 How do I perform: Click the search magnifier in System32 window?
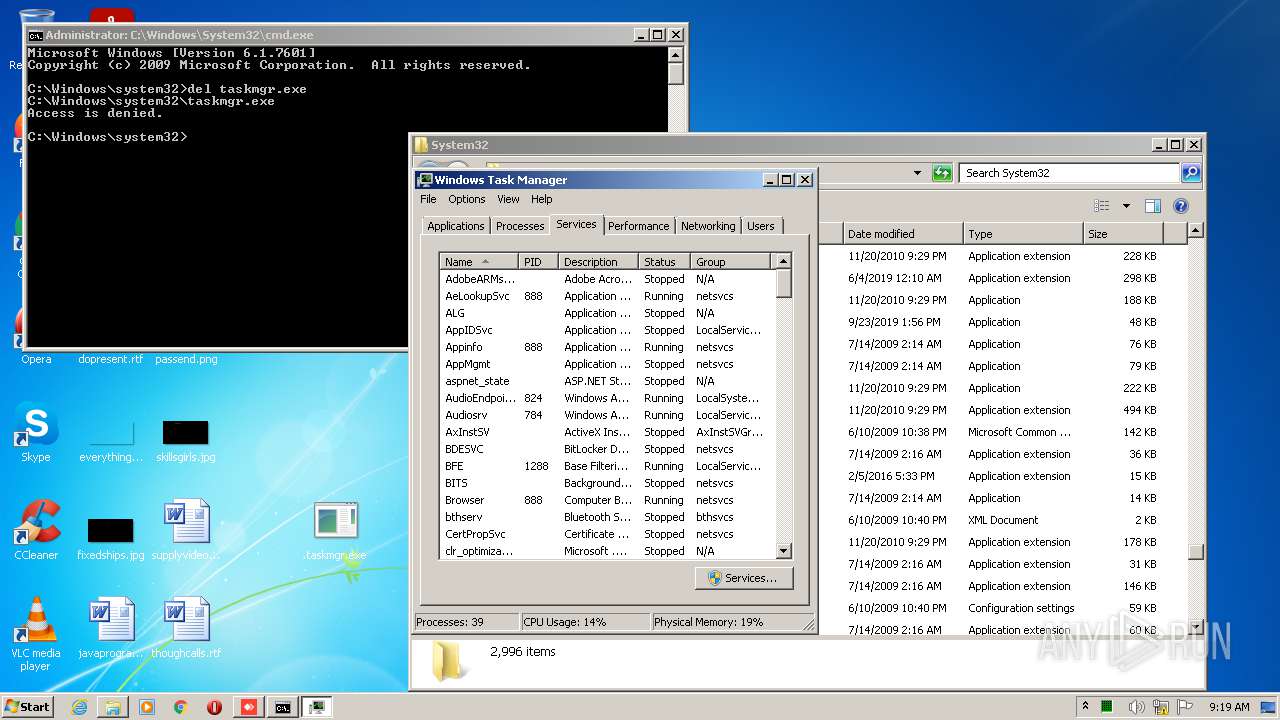(1190, 173)
